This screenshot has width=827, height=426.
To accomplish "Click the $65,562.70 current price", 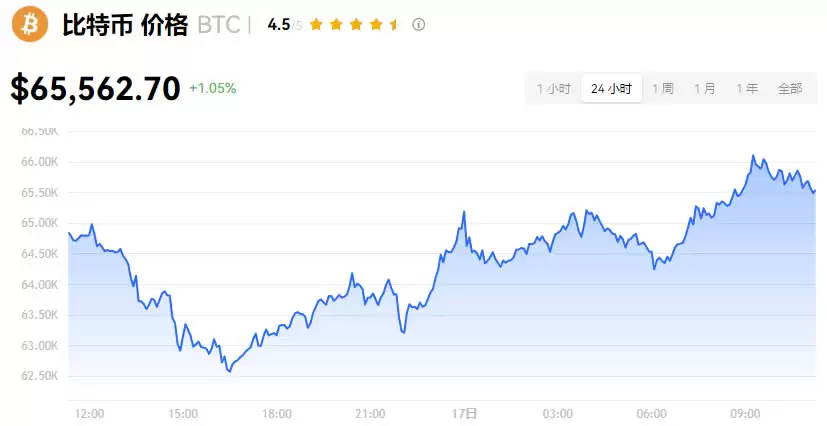I will pos(95,89).
